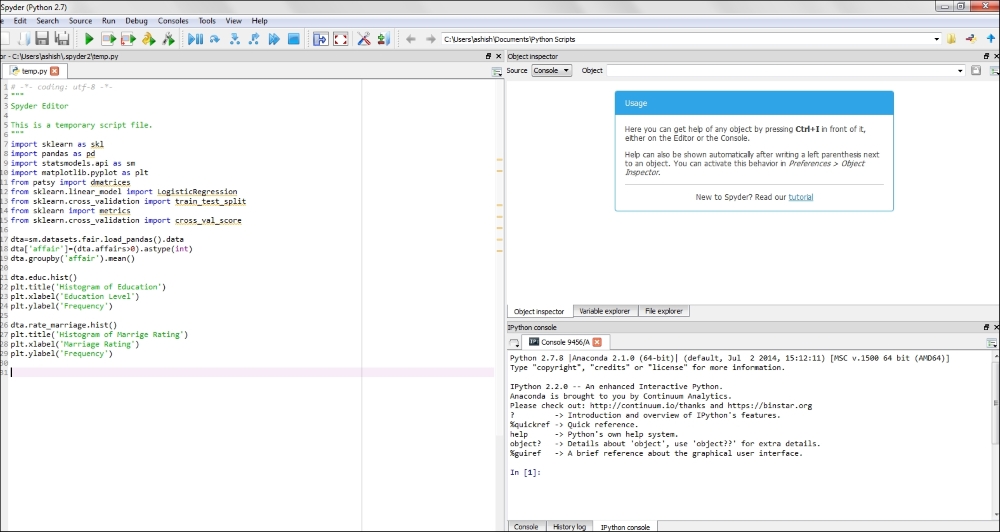Open the Run menu
Screen dimensions: 1000x532
[x=108, y=20]
